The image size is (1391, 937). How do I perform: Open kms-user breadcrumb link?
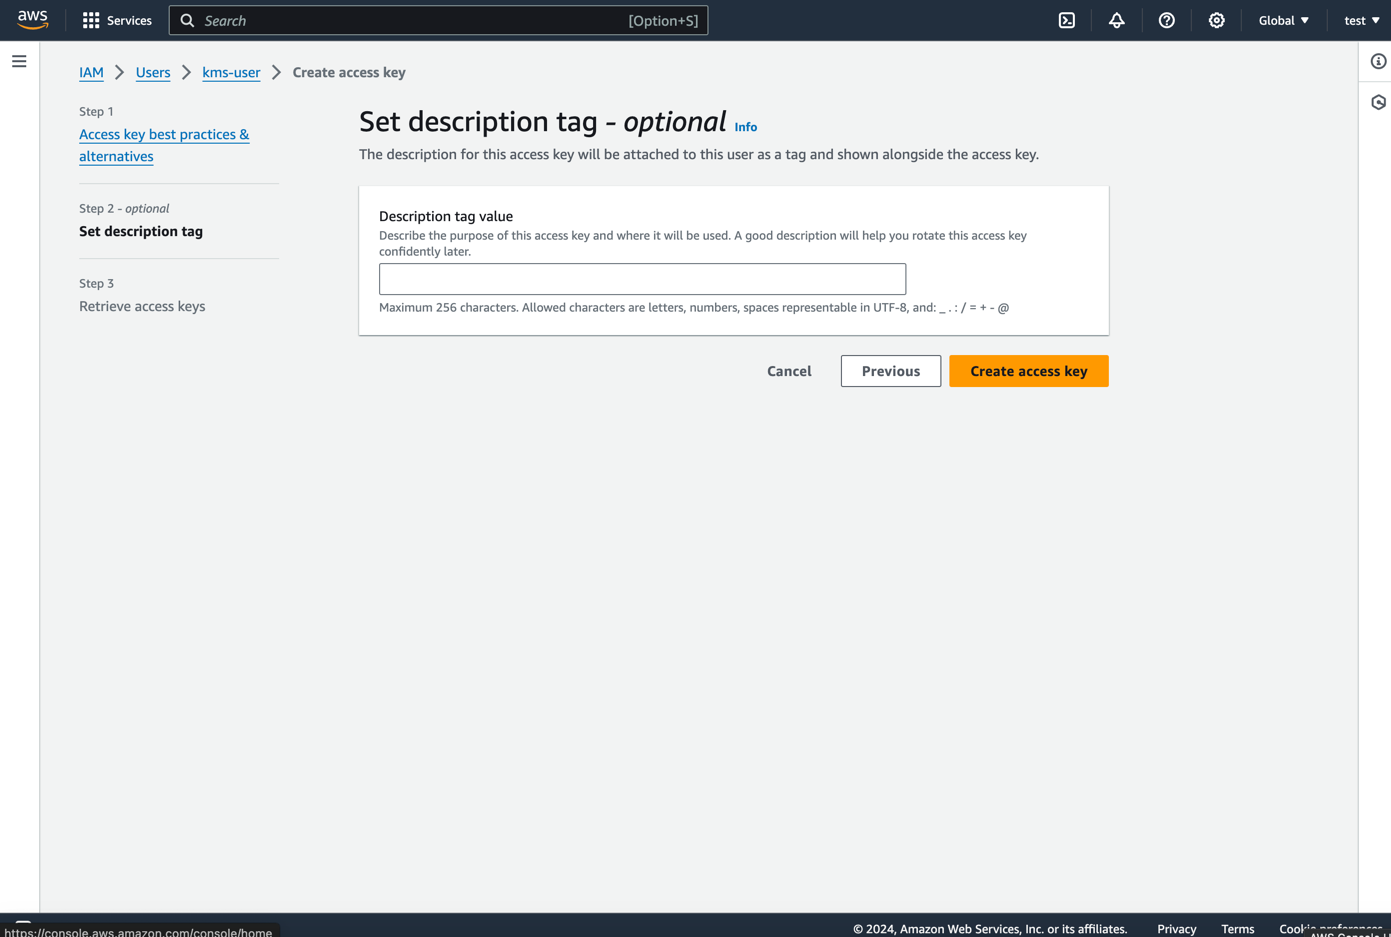(x=231, y=72)
